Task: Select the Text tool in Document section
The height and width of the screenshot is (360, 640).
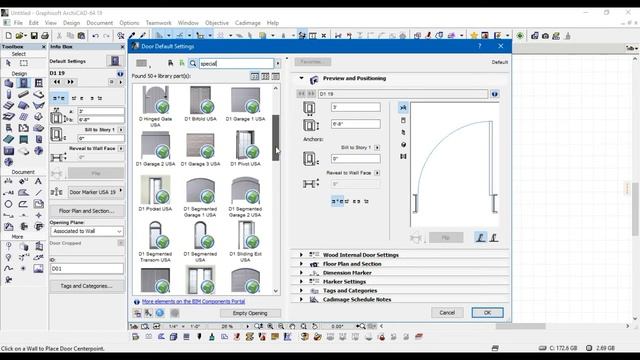Action: click(38, 181)
